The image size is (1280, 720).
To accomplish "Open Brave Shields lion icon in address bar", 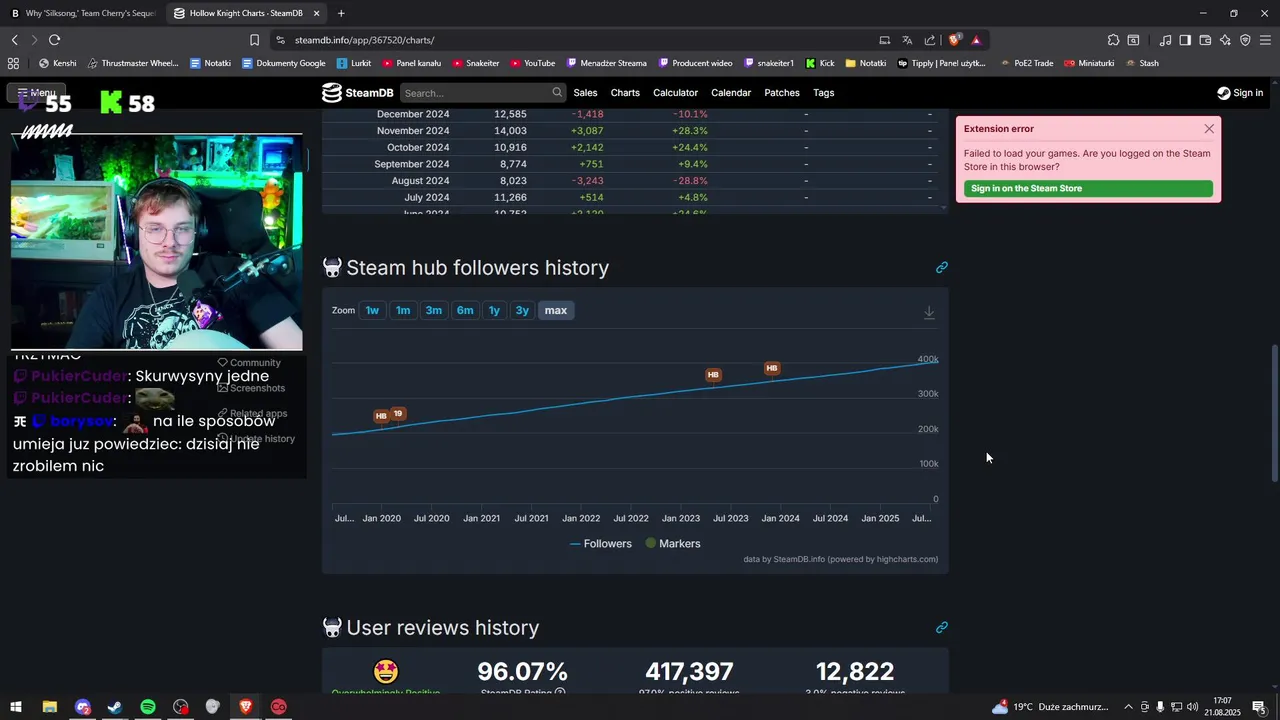I will click(x=955, y=40).
